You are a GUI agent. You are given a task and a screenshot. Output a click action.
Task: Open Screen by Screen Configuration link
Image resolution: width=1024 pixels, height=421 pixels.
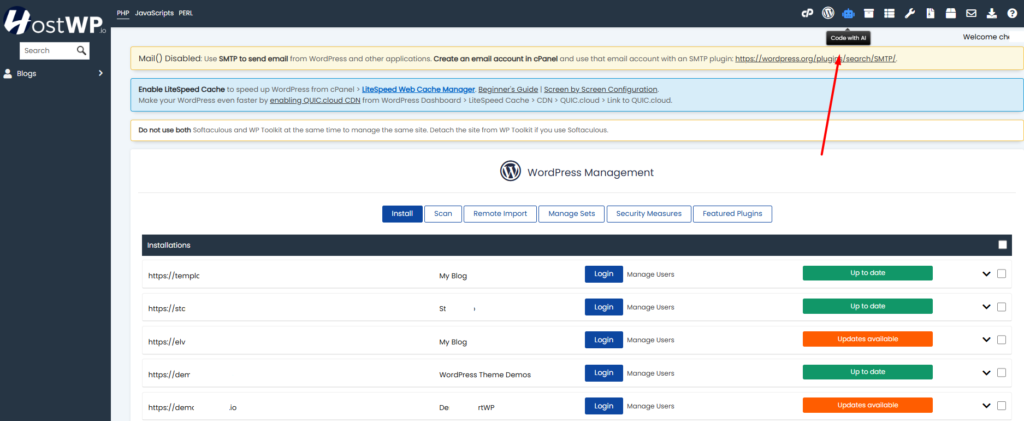click(x=601, y=89)
